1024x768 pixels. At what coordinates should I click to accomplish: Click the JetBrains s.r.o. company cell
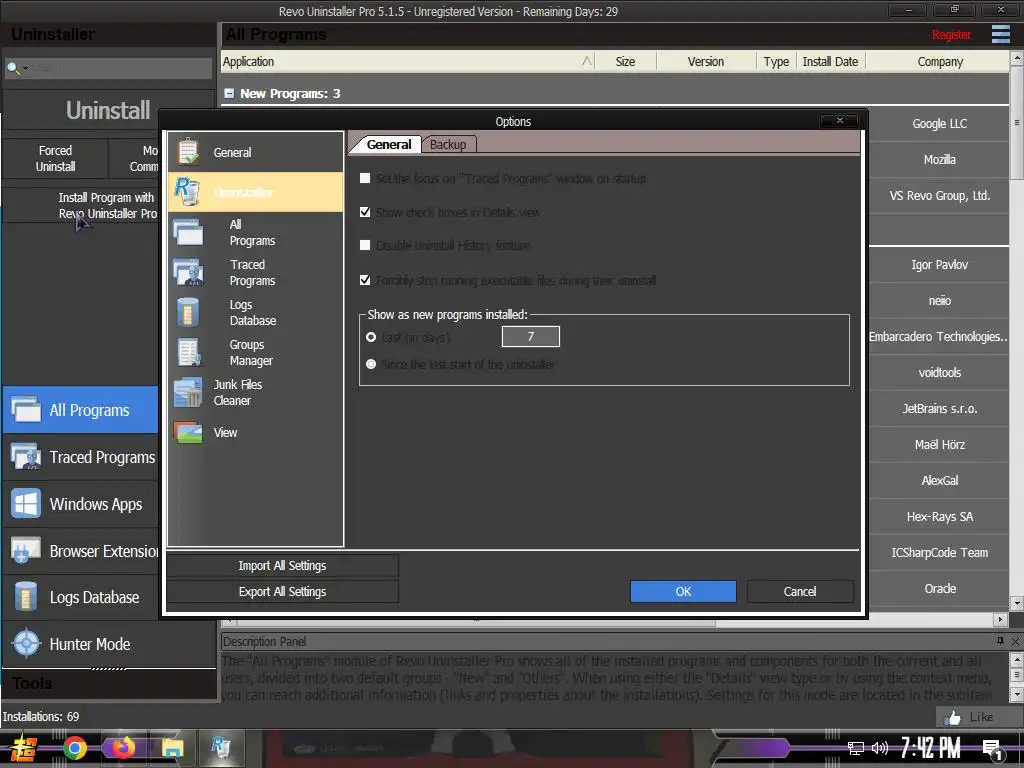click(939, 408)
